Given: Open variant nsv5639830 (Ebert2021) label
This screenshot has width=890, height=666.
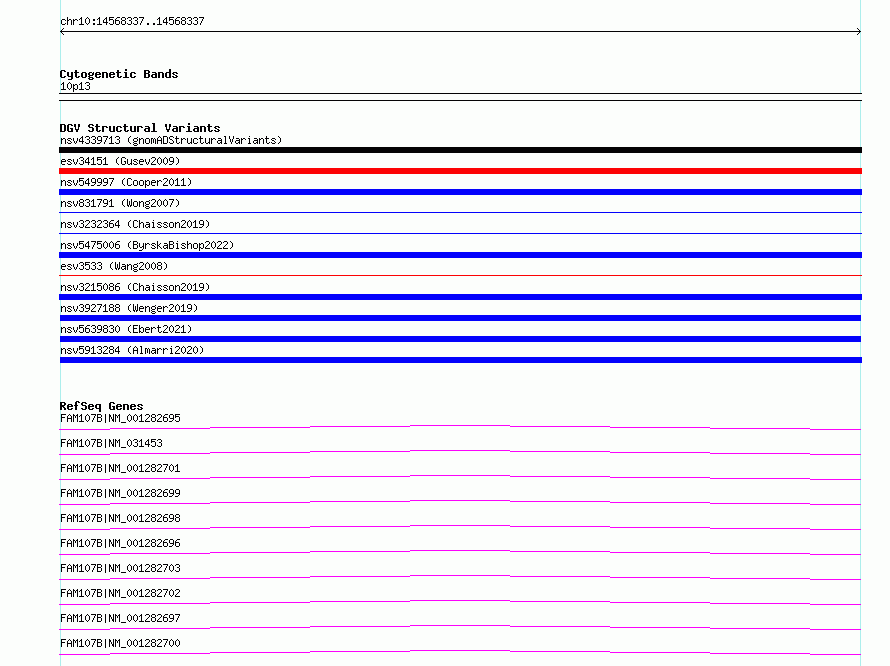Looking at the screenshot, I should (126, 329).
